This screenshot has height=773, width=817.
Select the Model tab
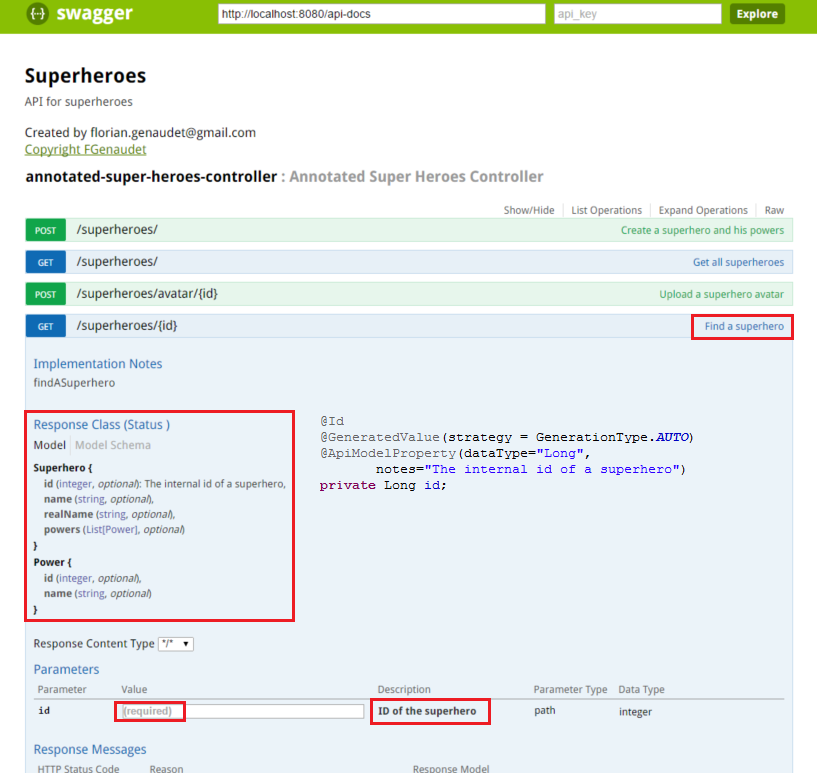click(x=49, y=445)
